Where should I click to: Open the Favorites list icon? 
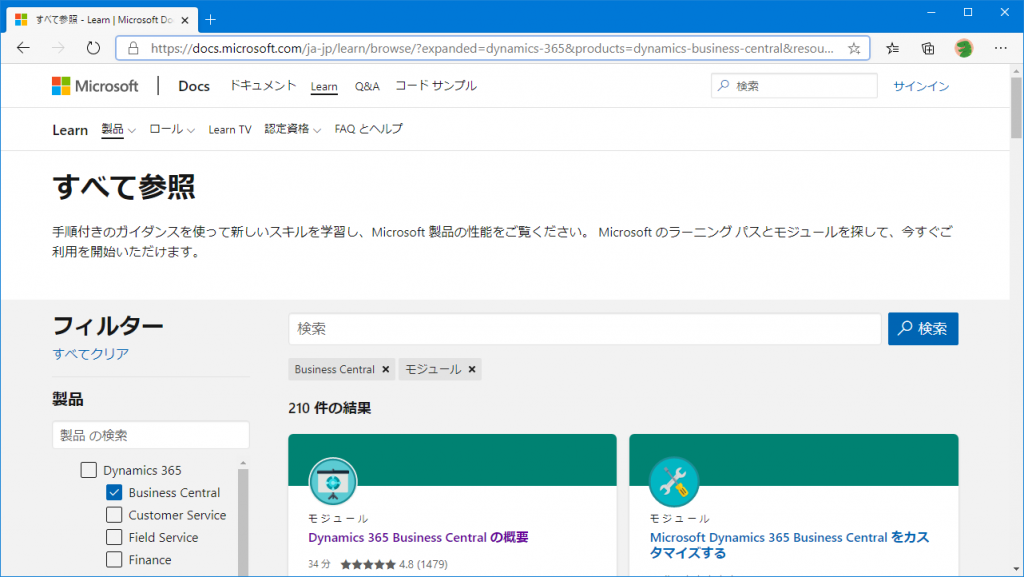[x=892, y=48]
